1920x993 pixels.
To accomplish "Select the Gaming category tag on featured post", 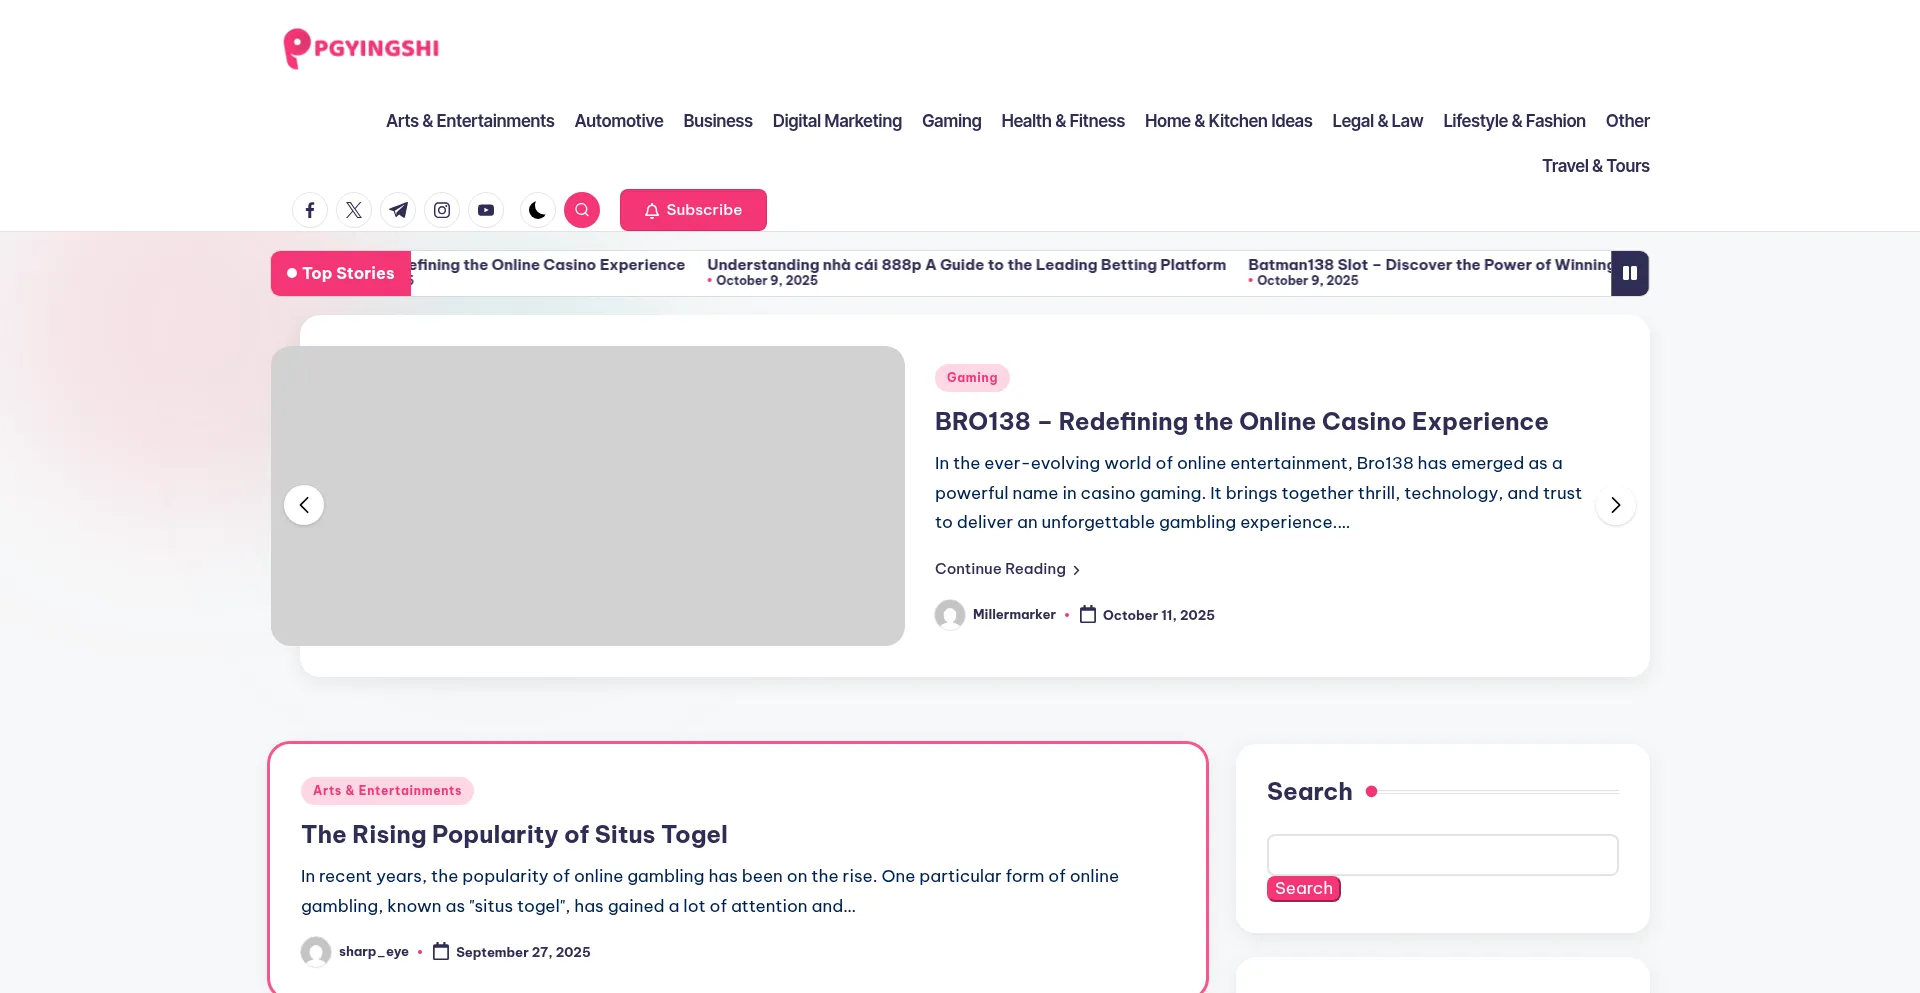I will (x=972, y=378).
